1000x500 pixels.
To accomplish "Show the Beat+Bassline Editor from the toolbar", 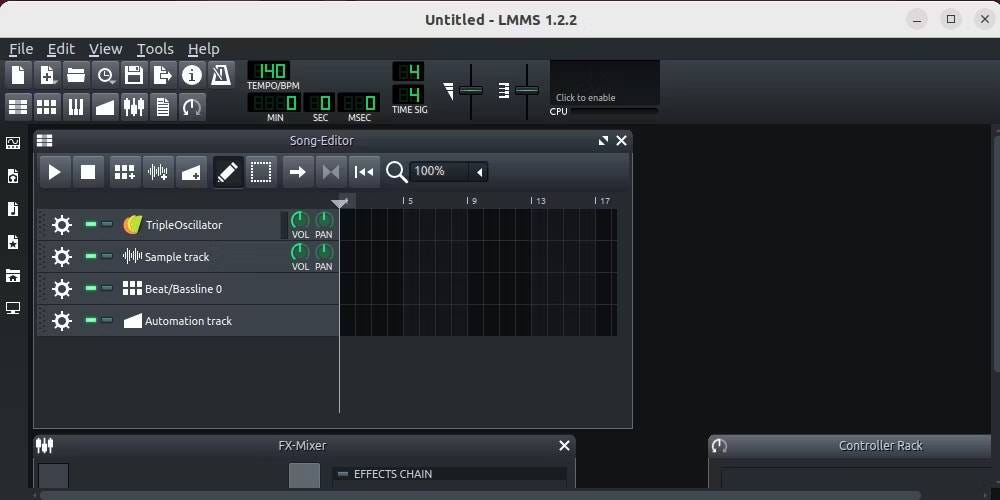I will tap(47, 107).
